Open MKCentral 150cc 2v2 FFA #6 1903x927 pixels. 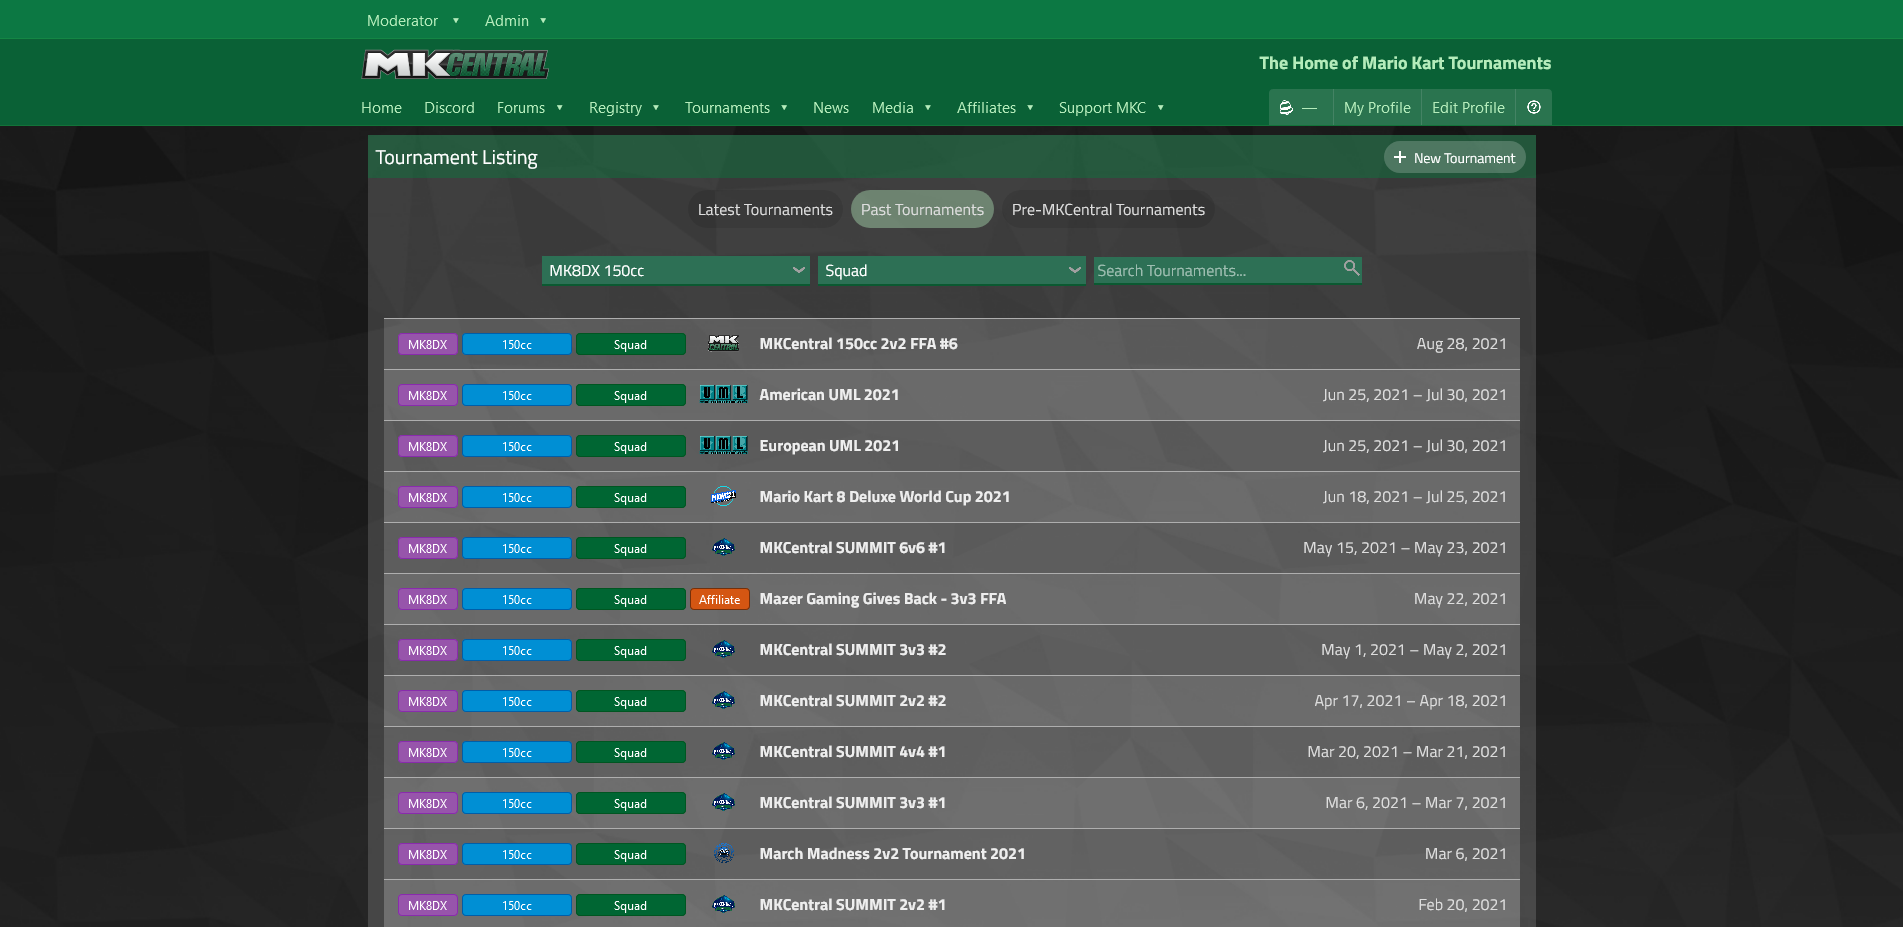pos(858,344)
